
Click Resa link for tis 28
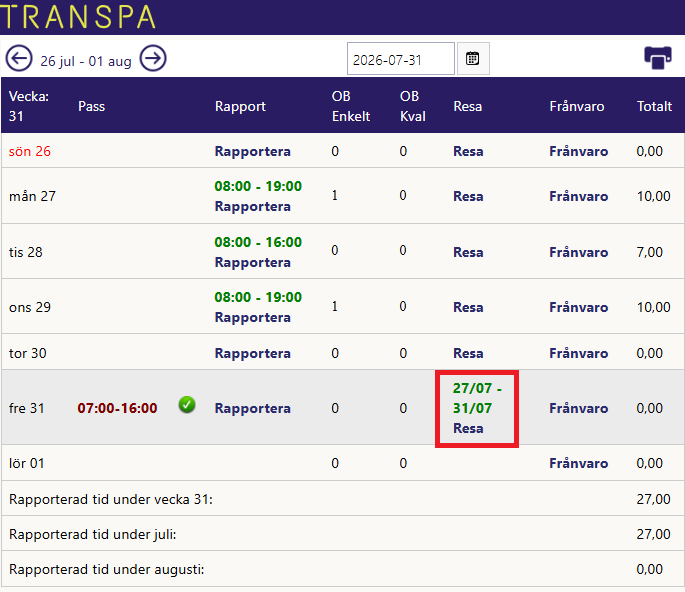click(x=468, y=252)
